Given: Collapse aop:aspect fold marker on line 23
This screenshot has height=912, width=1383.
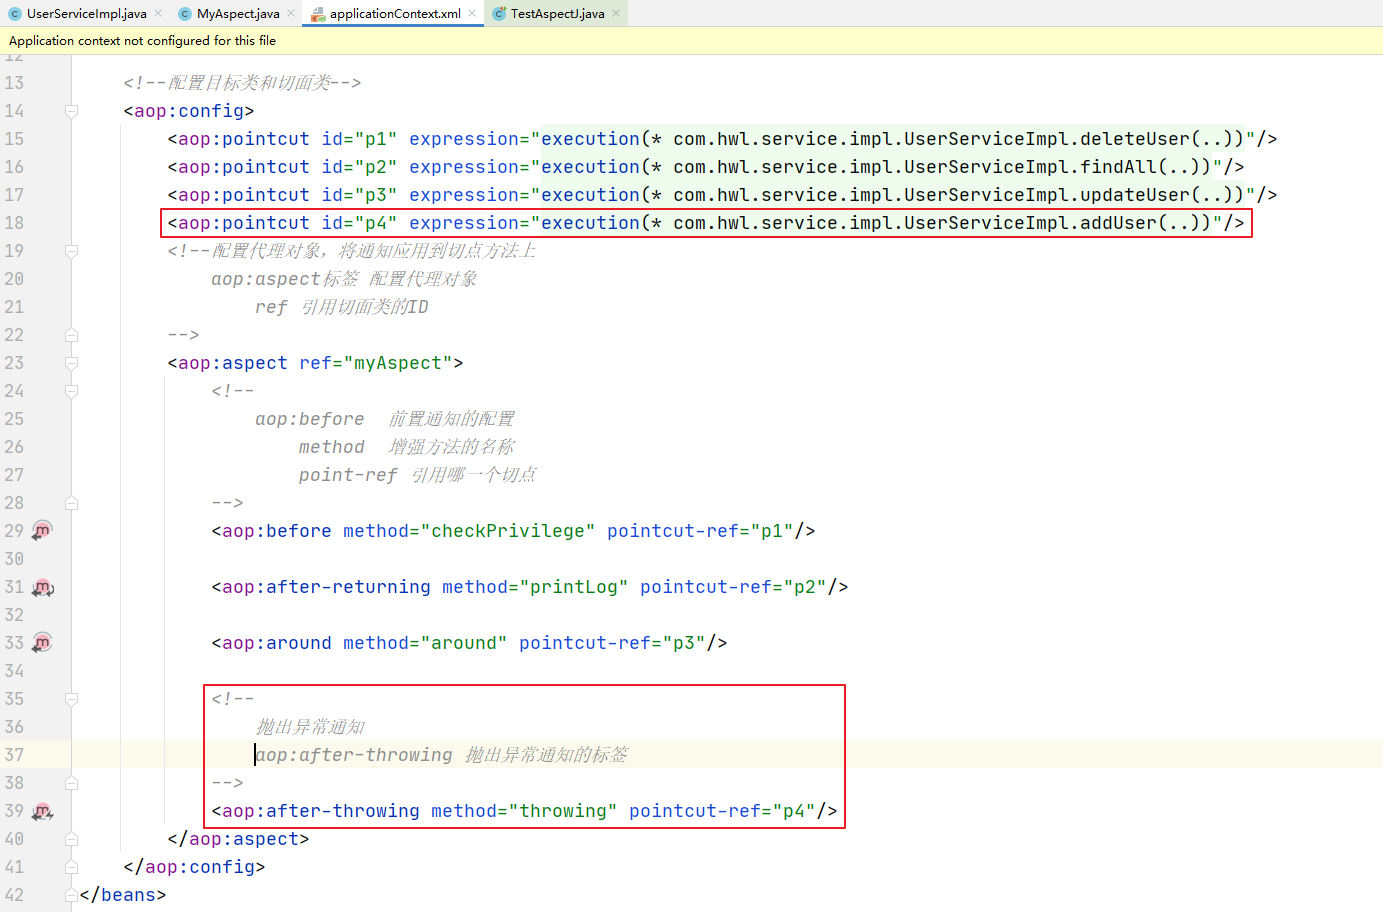Looking at the screenshot, I should [x=71, y=363].
